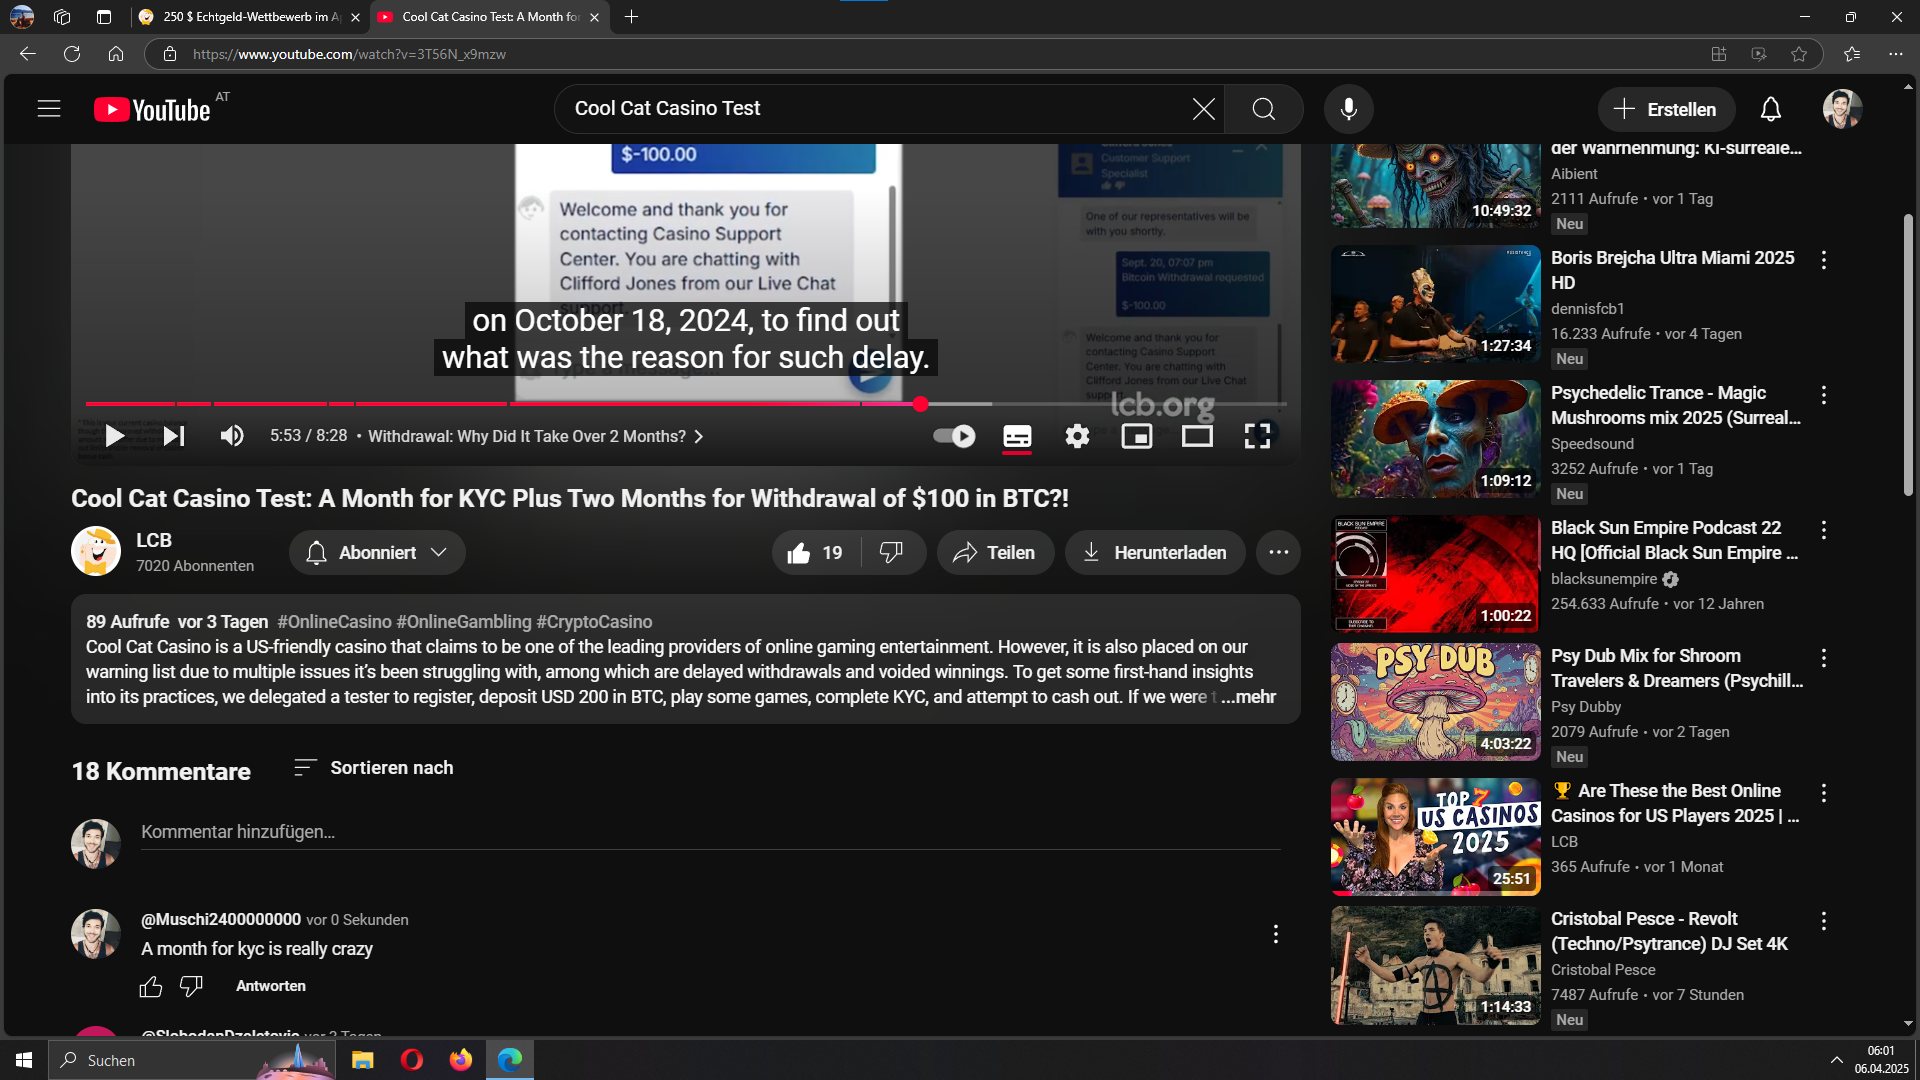The image size is (1920, 1080).
Task: Click Erstellen to create content
Action: coord(1665,109)
